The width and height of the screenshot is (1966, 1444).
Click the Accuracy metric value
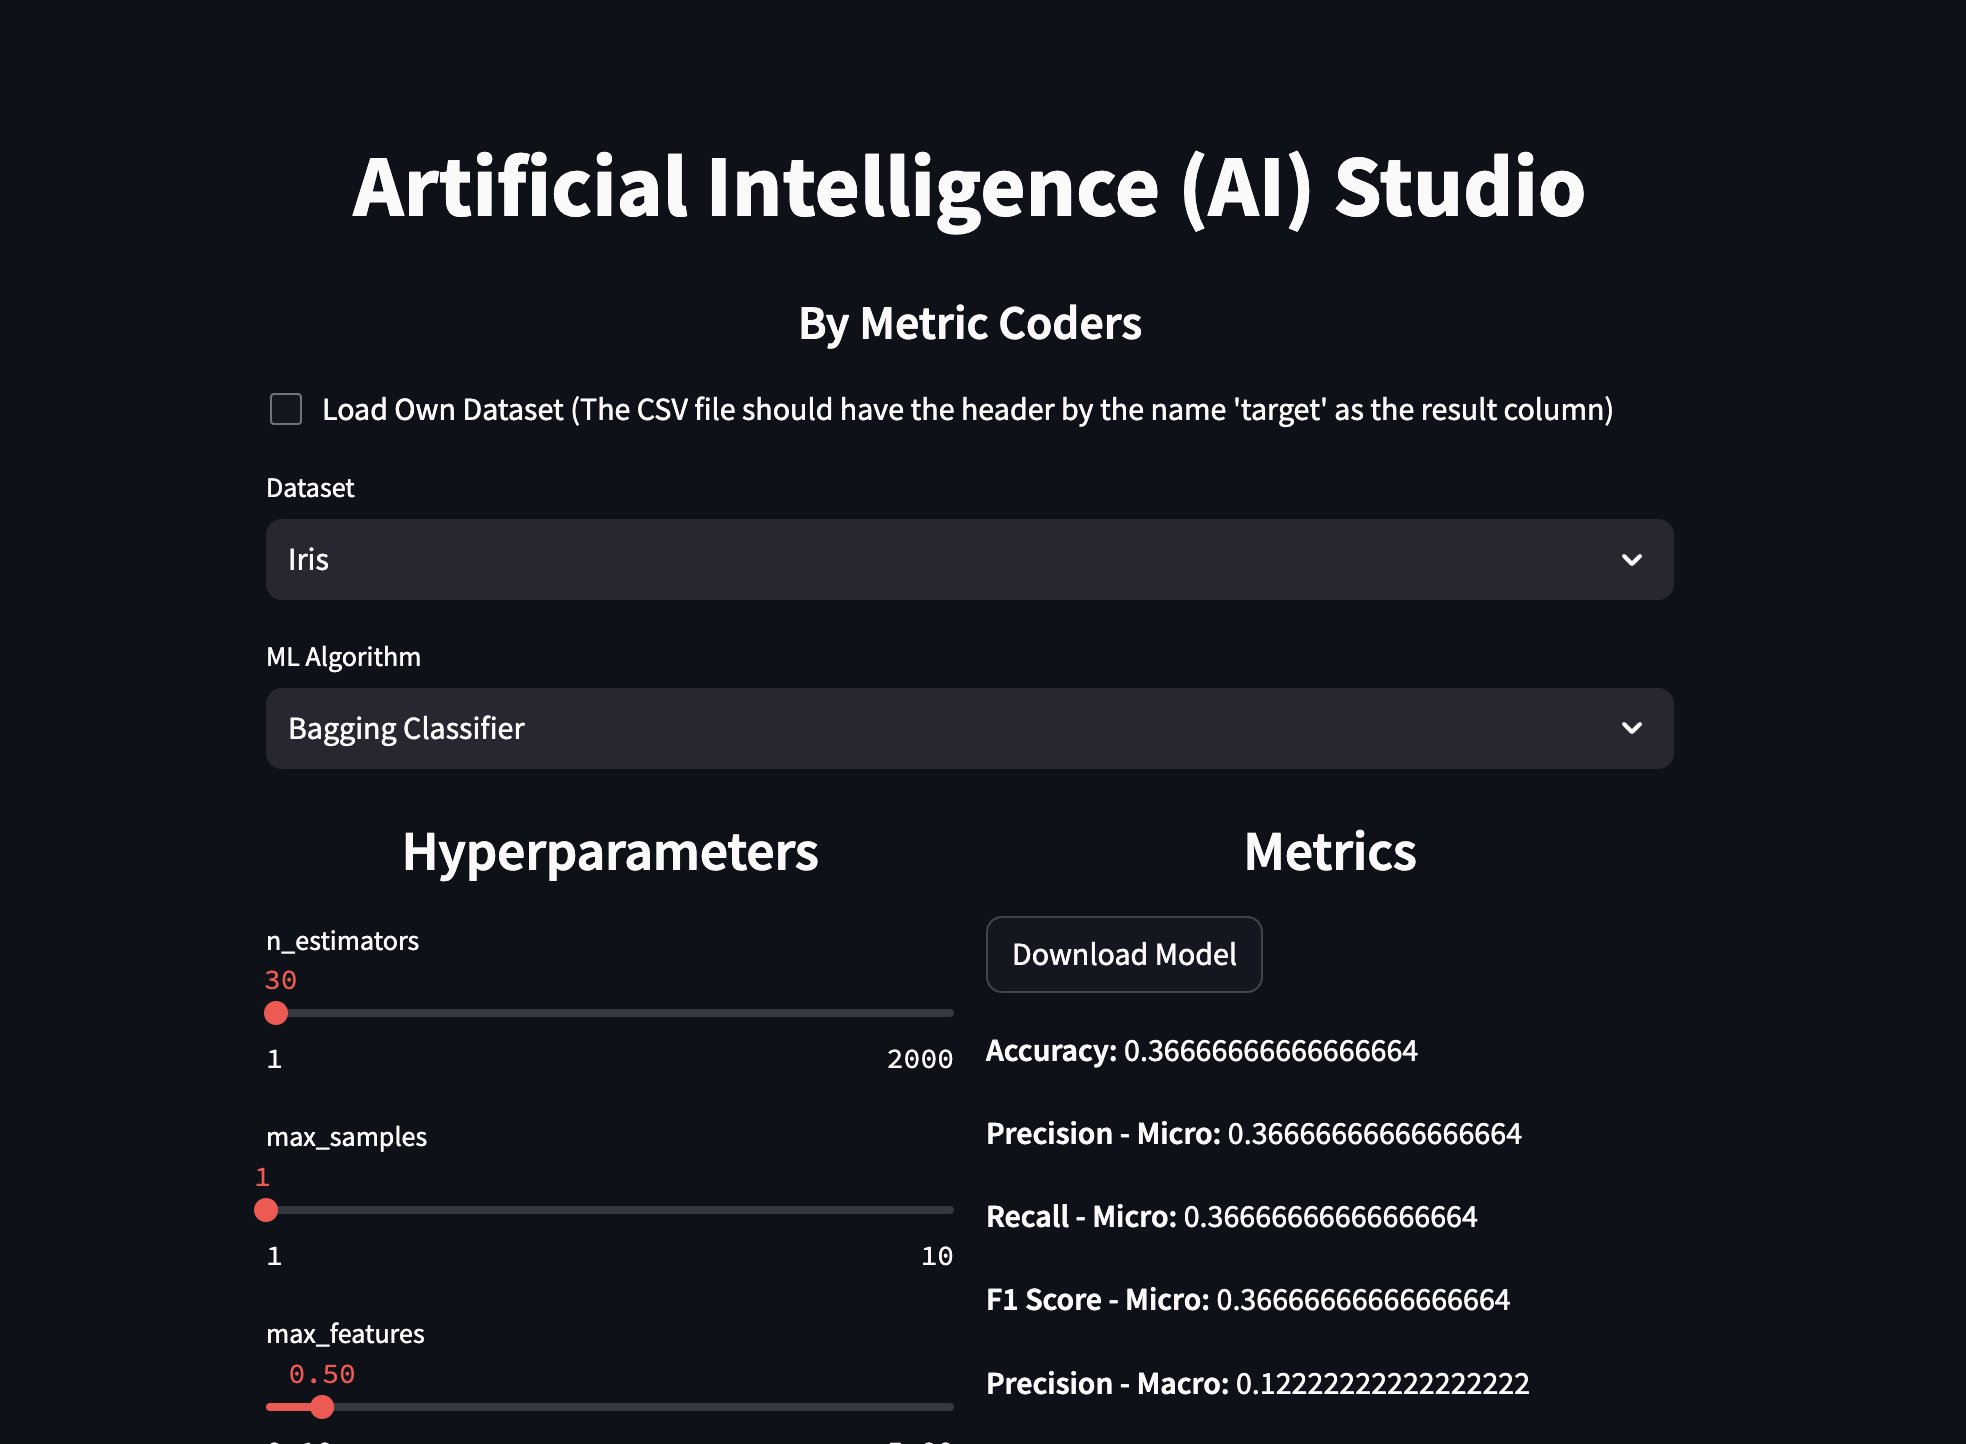coord(1270,1051)
